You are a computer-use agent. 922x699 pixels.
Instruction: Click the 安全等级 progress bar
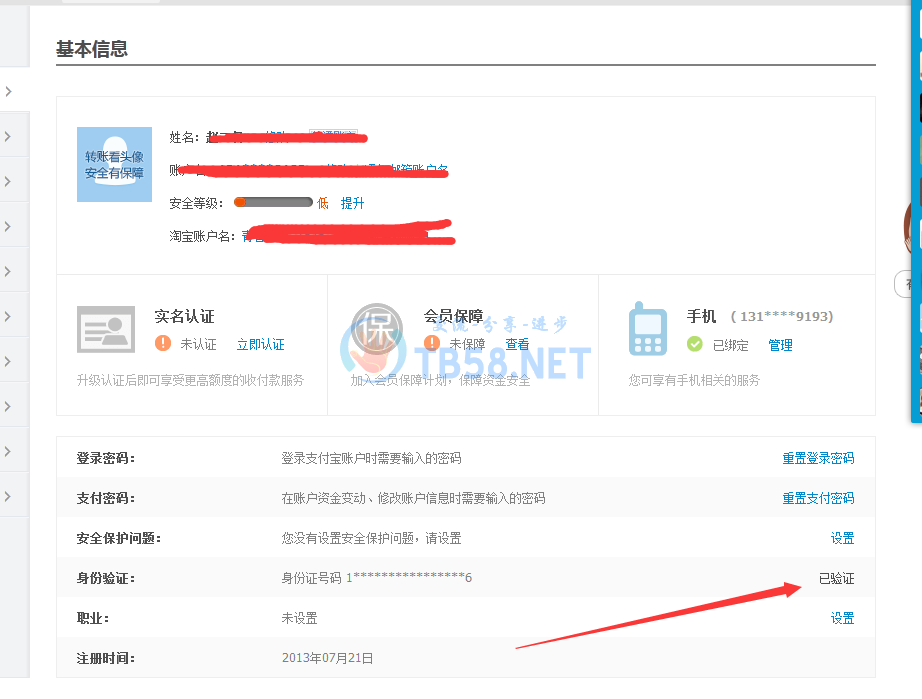(273, 203)
